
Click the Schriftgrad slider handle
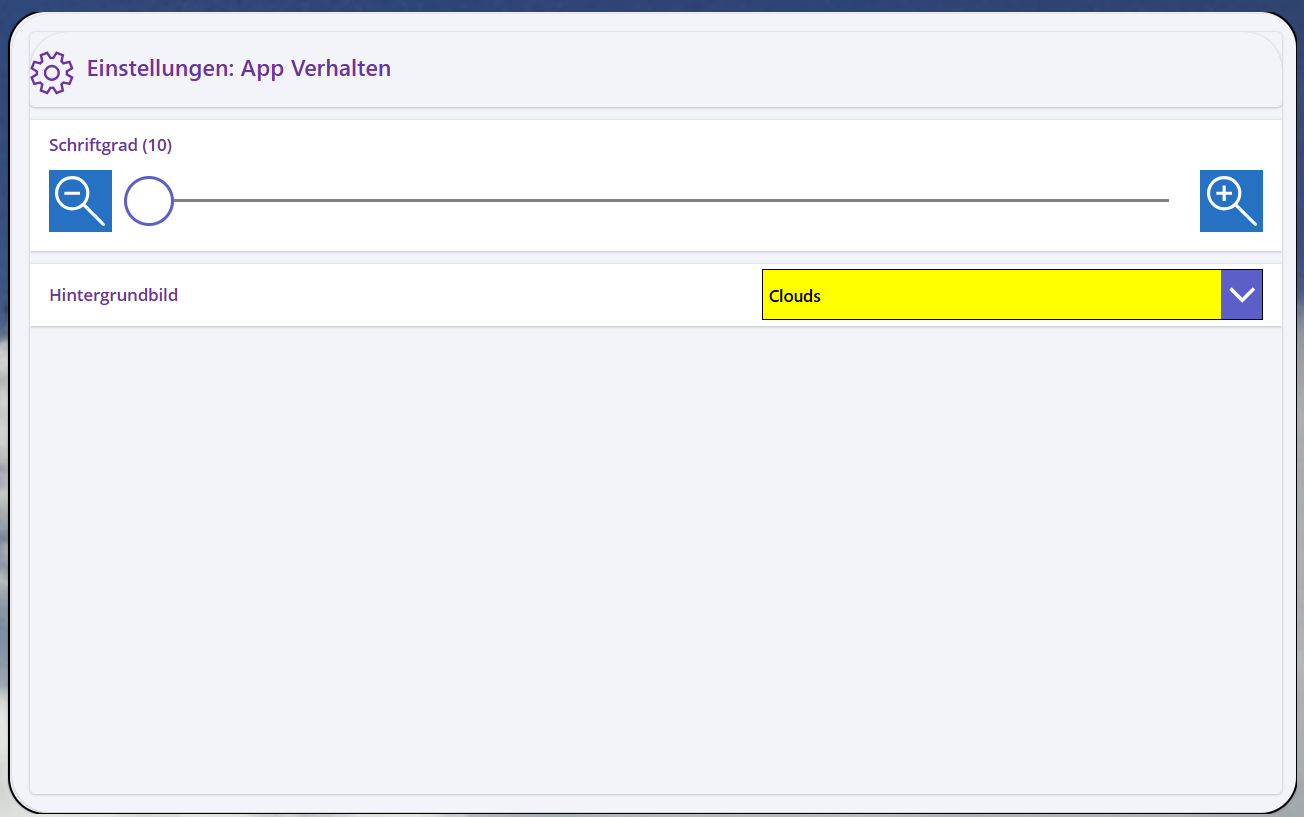pos(149,201)
